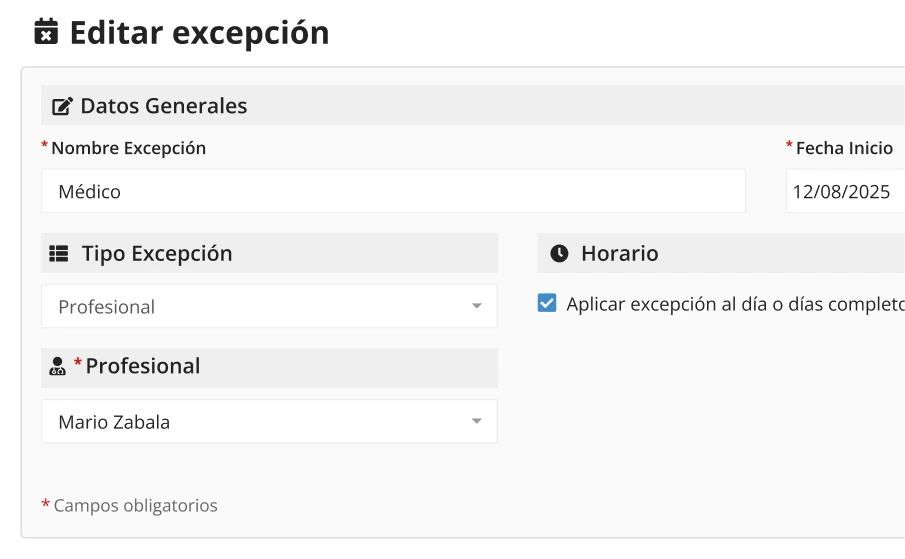Click the Nombre Excepción text field
905x559 pixels.
(x=393, y=191)
